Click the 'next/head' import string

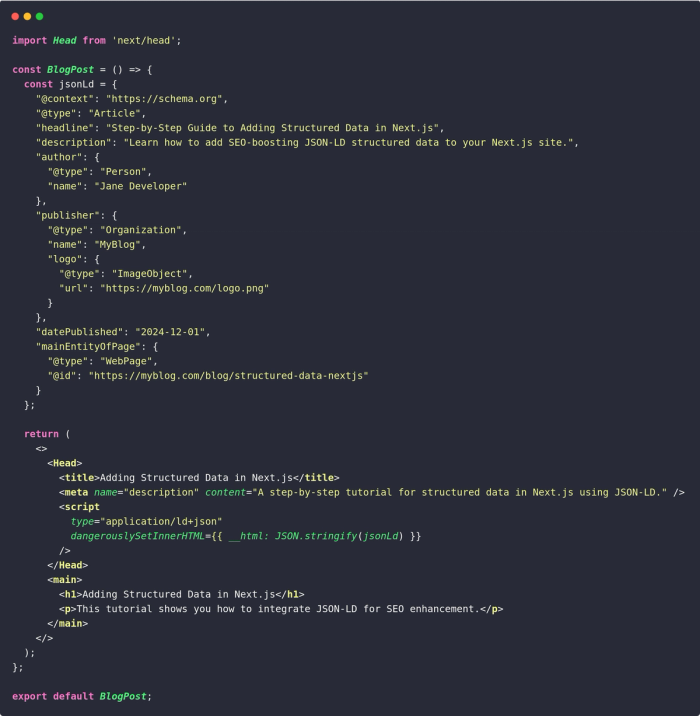click(x=143, y=40)
